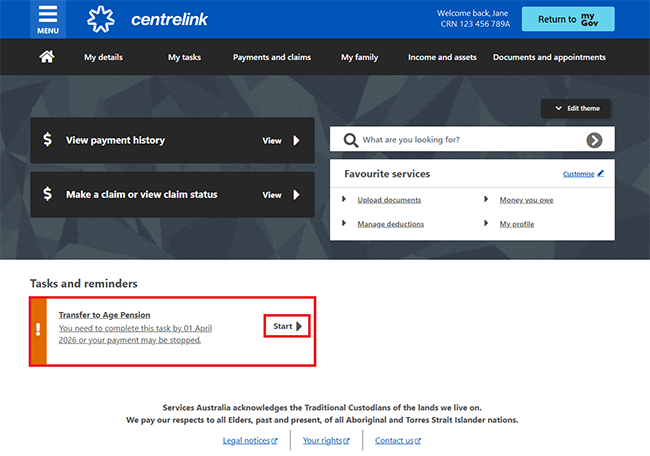Open the My family menu
Screen dimensions: 650x456
point(359,57)
